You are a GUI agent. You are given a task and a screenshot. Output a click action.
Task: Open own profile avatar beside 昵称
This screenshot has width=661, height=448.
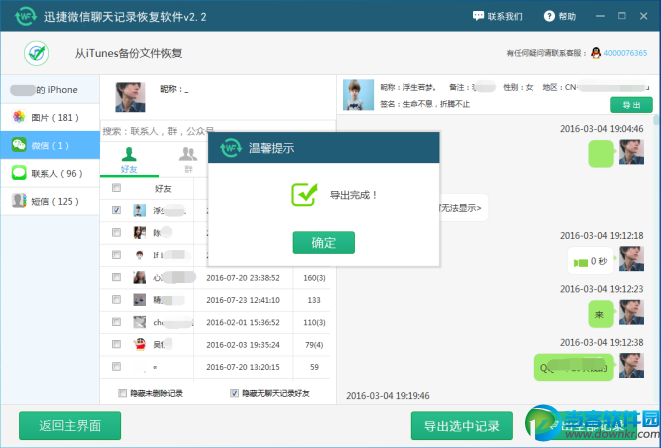130,97
